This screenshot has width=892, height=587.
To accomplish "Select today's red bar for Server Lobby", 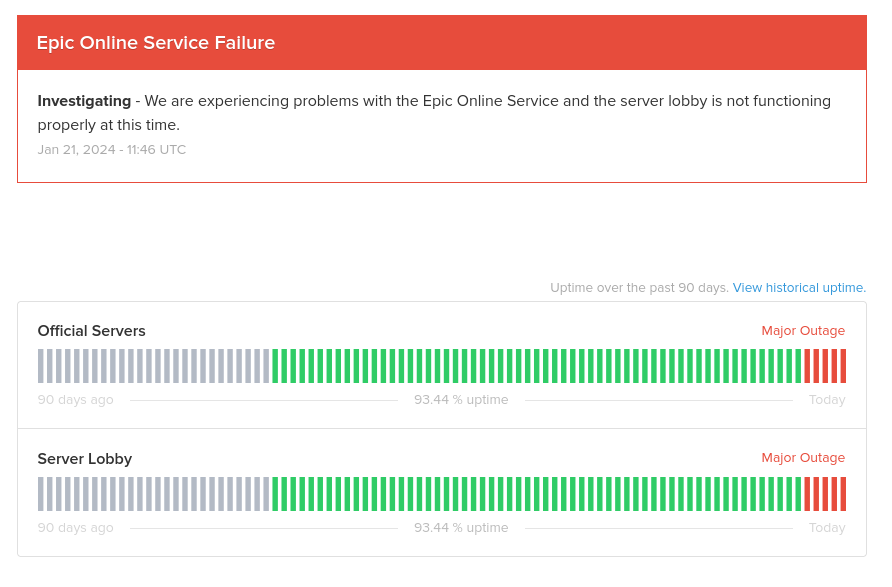I will click(843, 494).
